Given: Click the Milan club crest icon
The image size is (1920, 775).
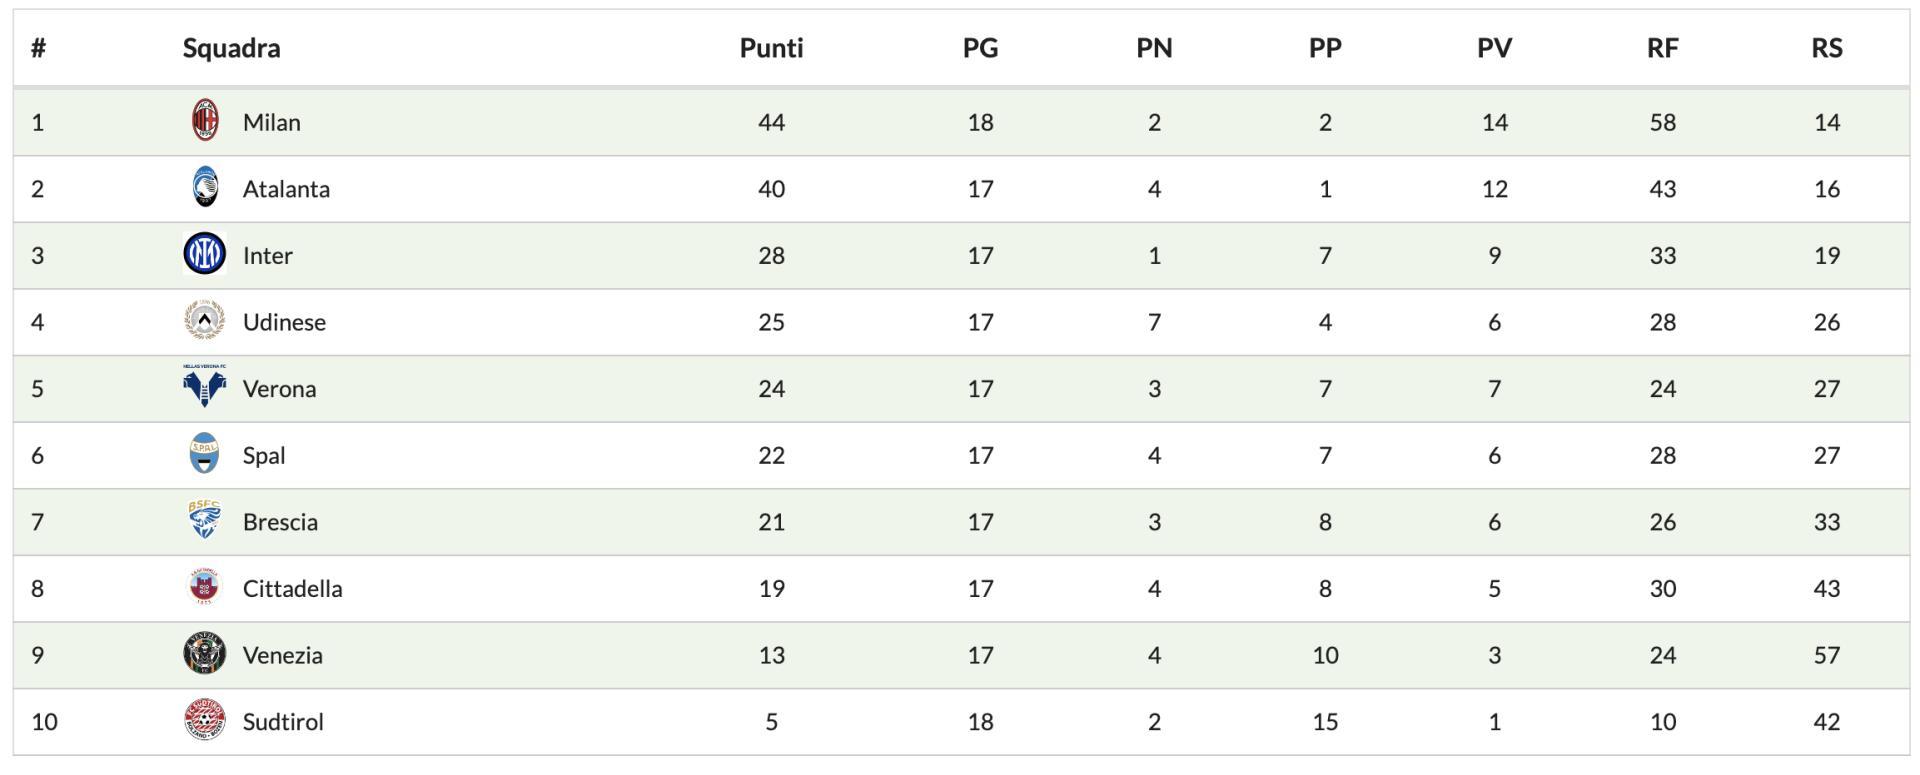Looking at the screenshot, I should pyautogui.click(x=205, y=121).
